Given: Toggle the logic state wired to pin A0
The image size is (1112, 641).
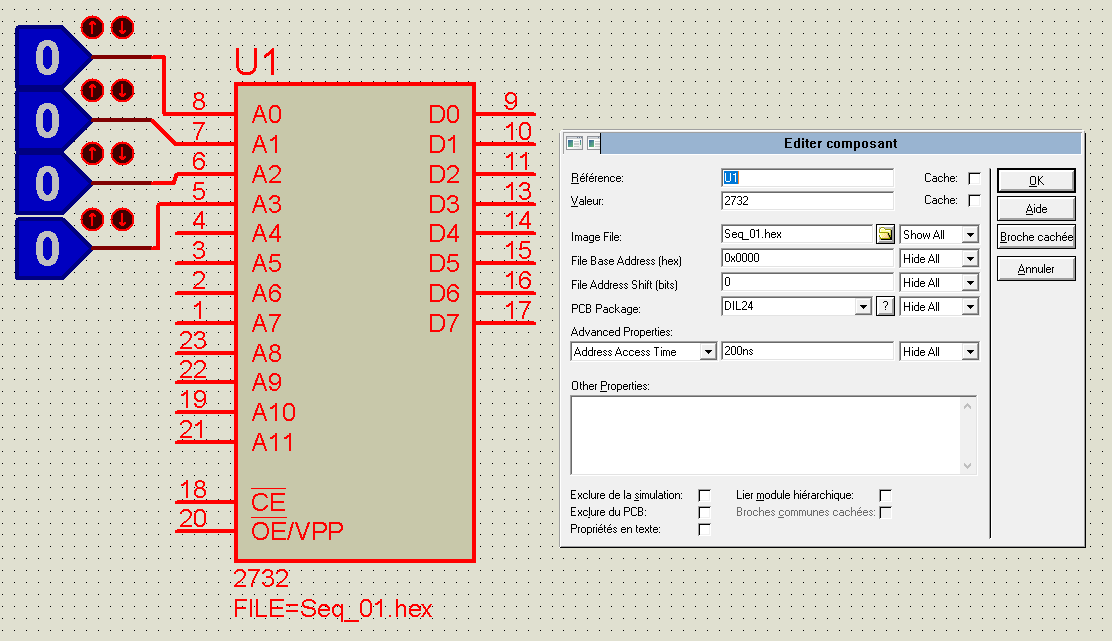Looking at the screenshot, I should click(48, 58).
